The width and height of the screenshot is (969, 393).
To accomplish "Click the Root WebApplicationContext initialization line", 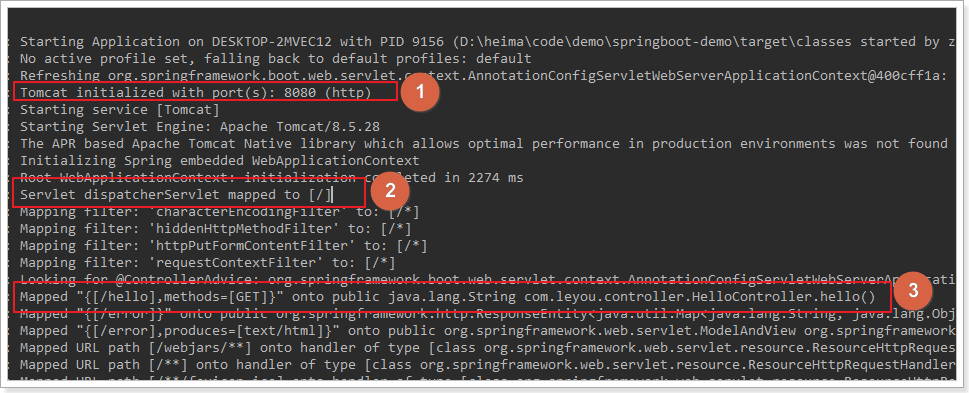I will pos(271,178).
